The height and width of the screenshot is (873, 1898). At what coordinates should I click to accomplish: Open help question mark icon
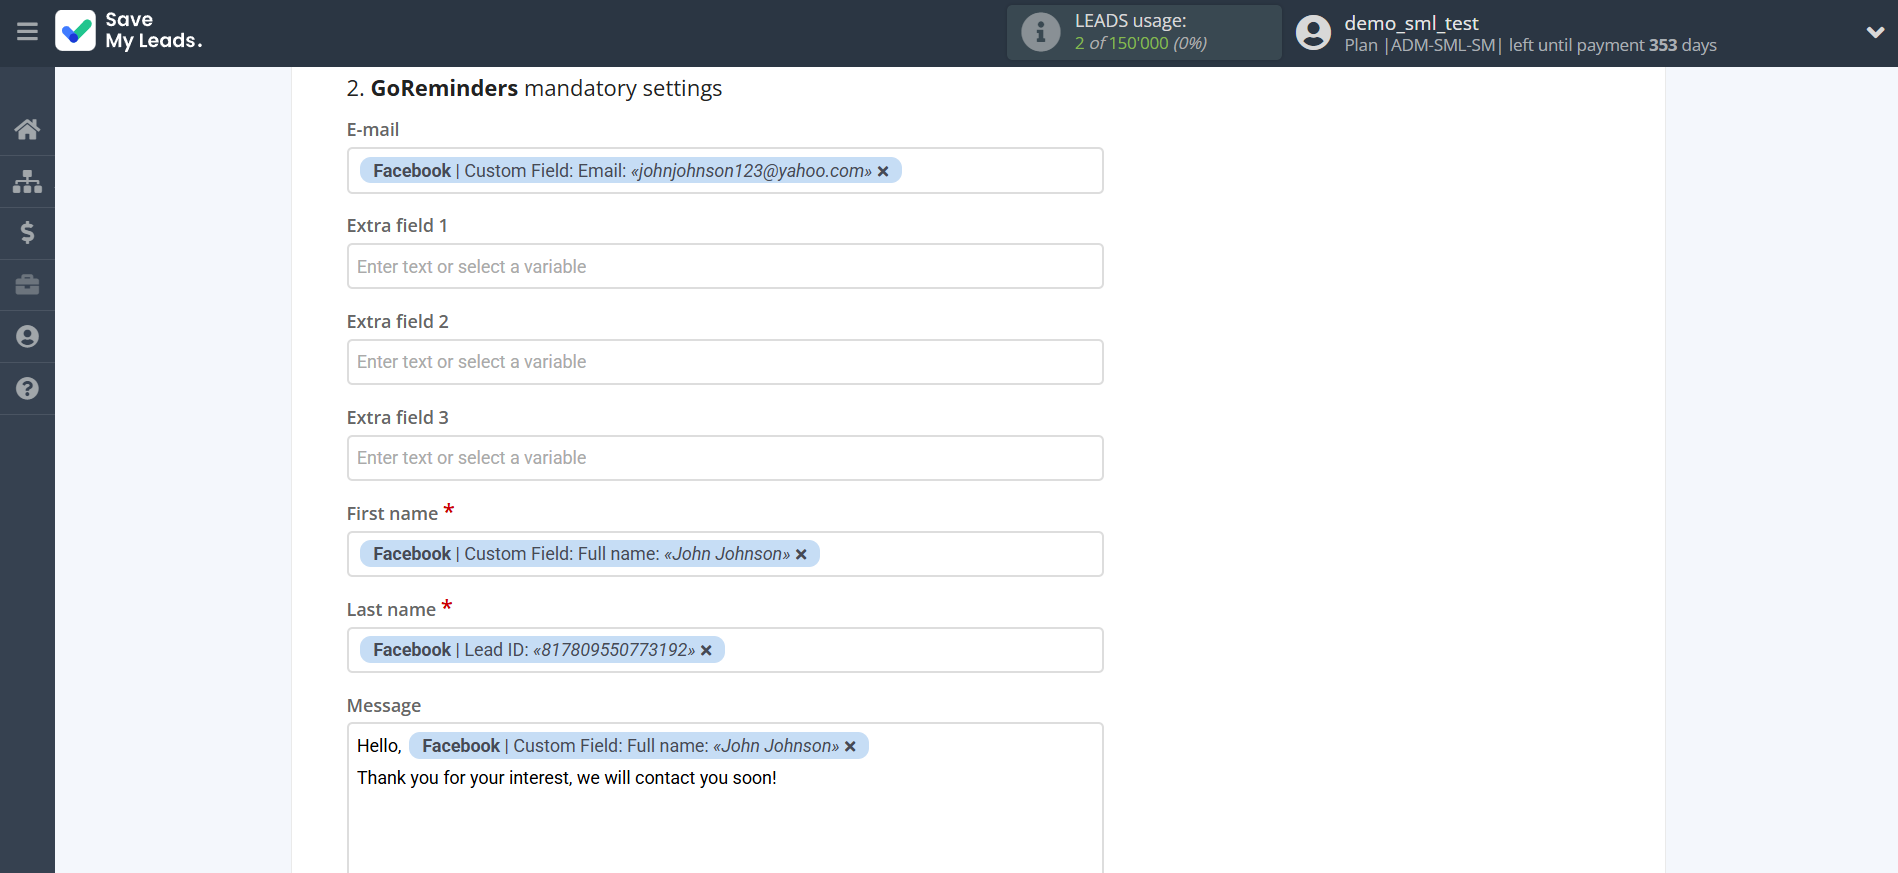pyautogui.click(x=27, y=389)
